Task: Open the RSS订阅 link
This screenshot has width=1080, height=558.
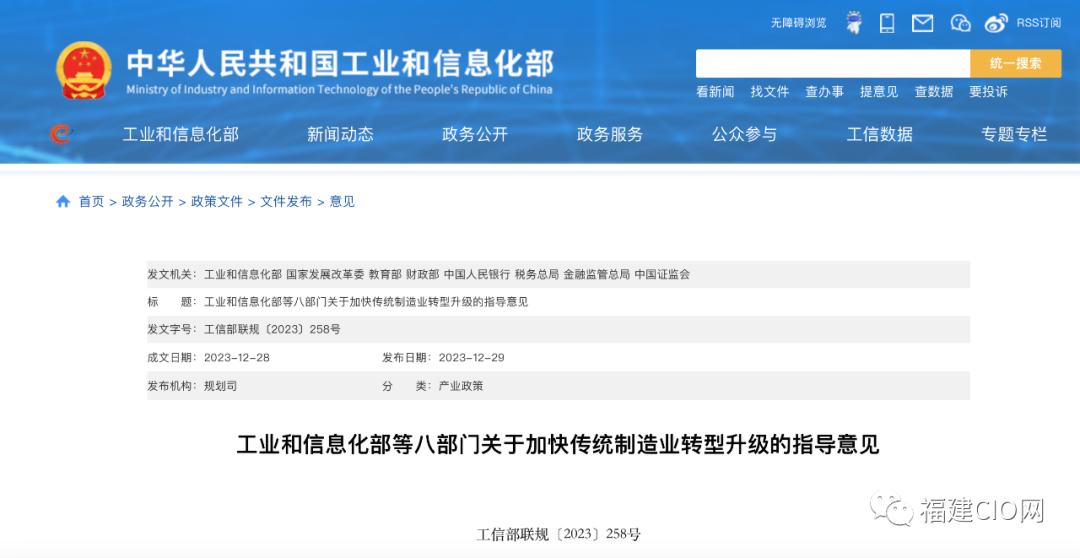Action: [1039, 22]
